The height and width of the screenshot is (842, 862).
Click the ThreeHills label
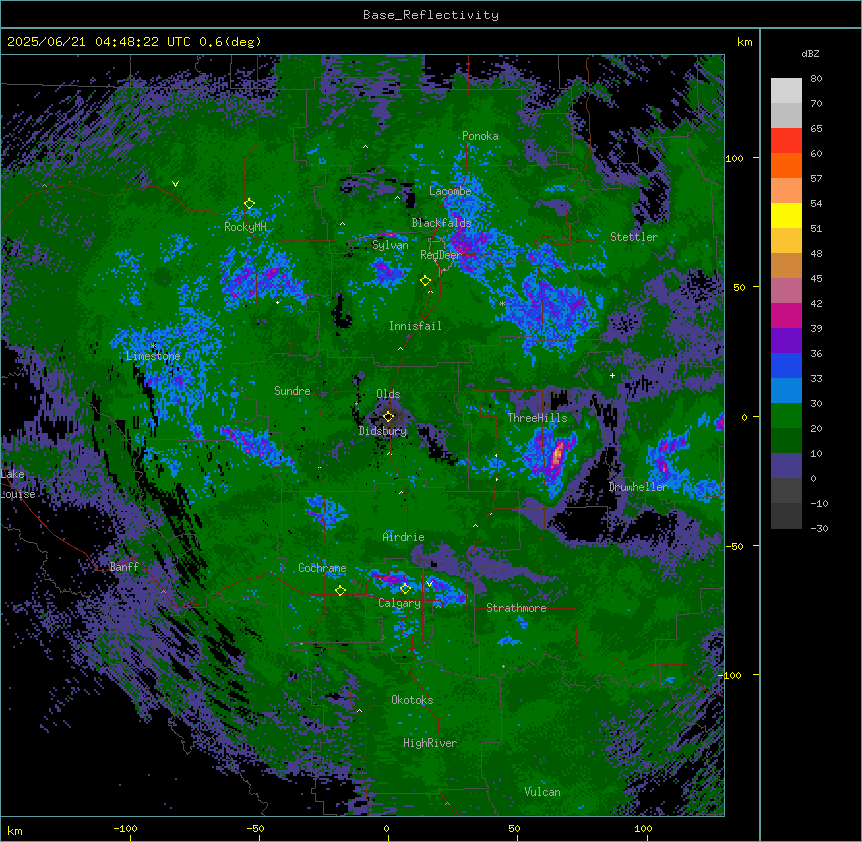coord(537,418)
